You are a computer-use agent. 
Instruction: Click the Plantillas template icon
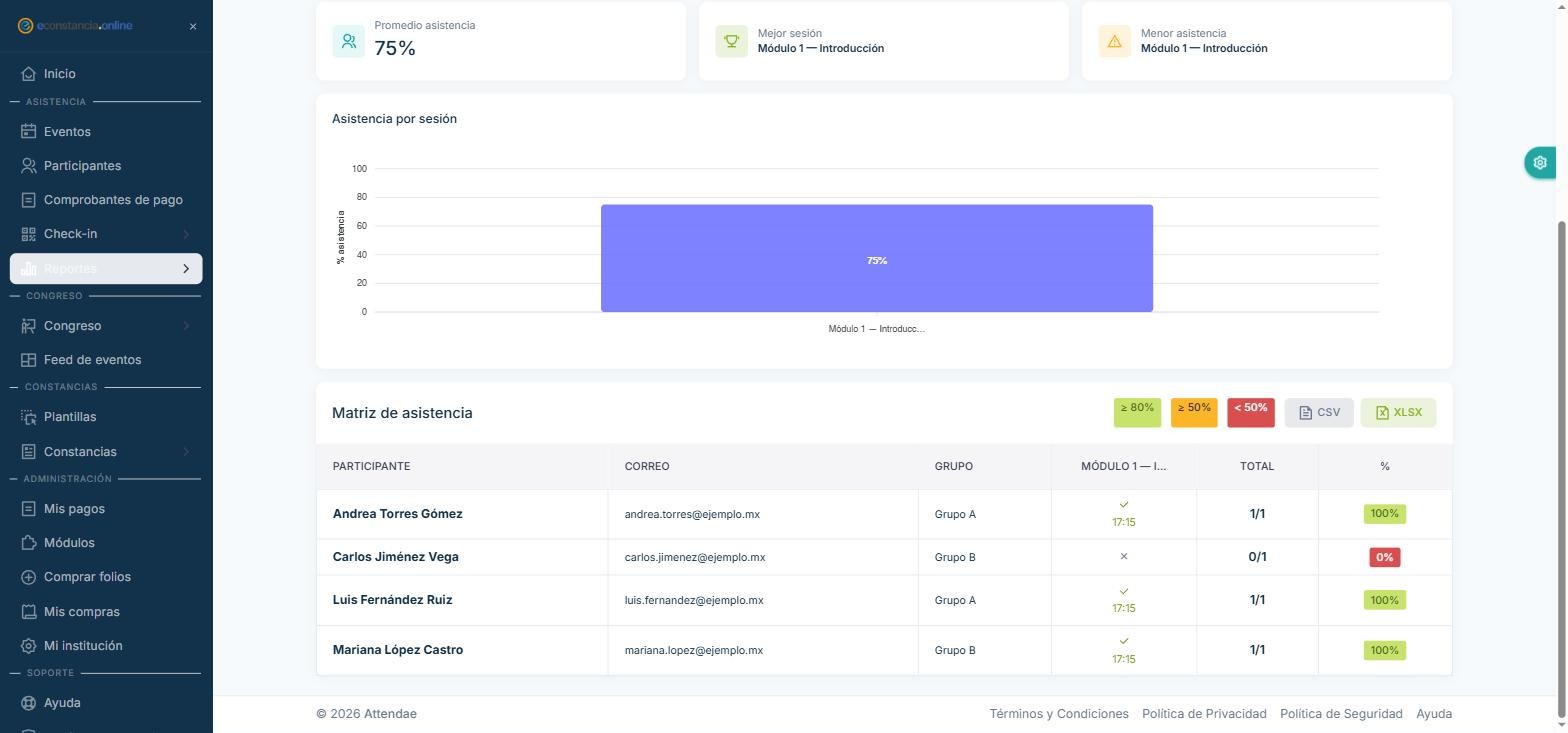pyautogui.click(x=28, y=417)
